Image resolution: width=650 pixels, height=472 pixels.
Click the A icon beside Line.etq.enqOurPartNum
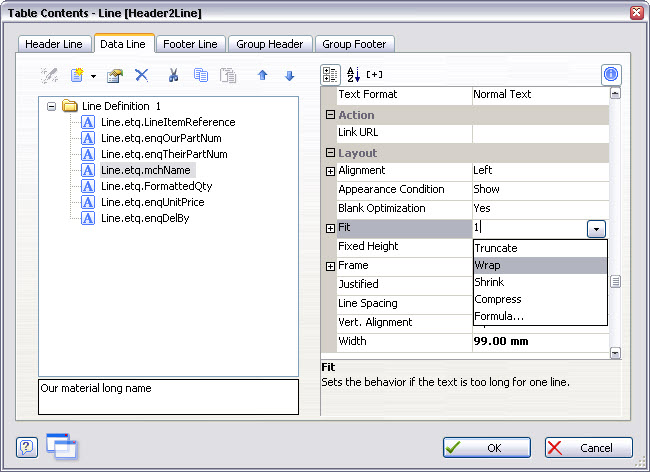pos(87,138)
